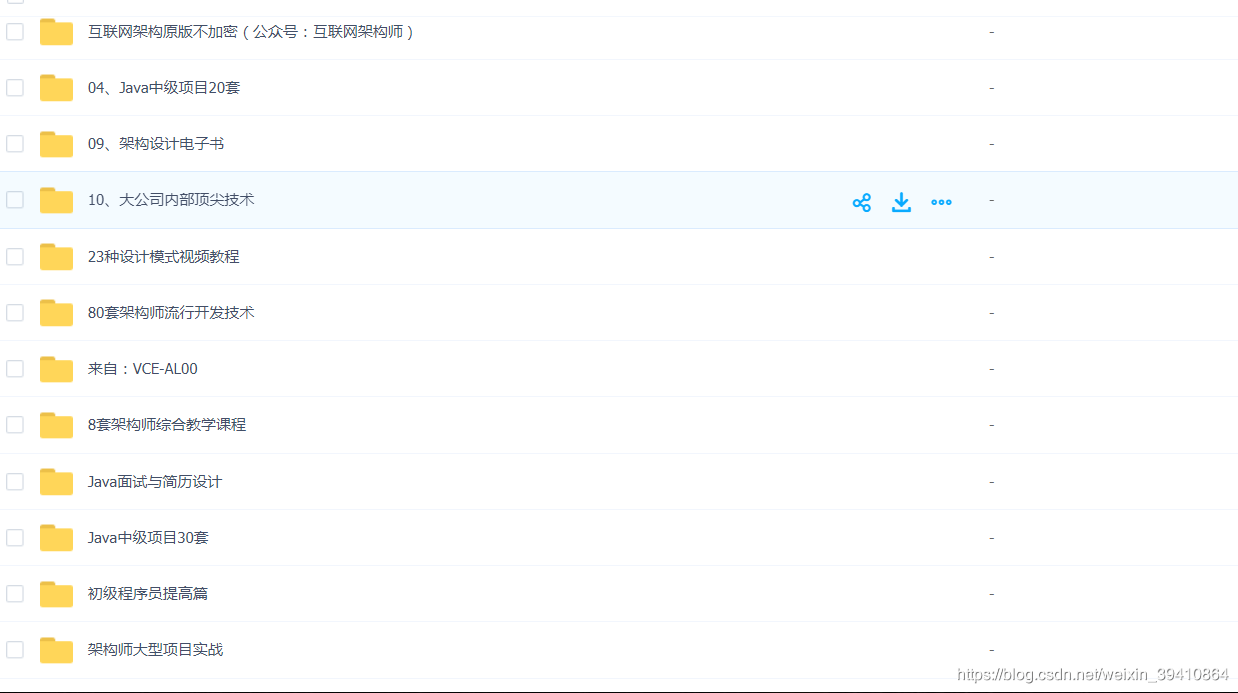Click folder icon of 8套架构师综合教学课程

57,425
